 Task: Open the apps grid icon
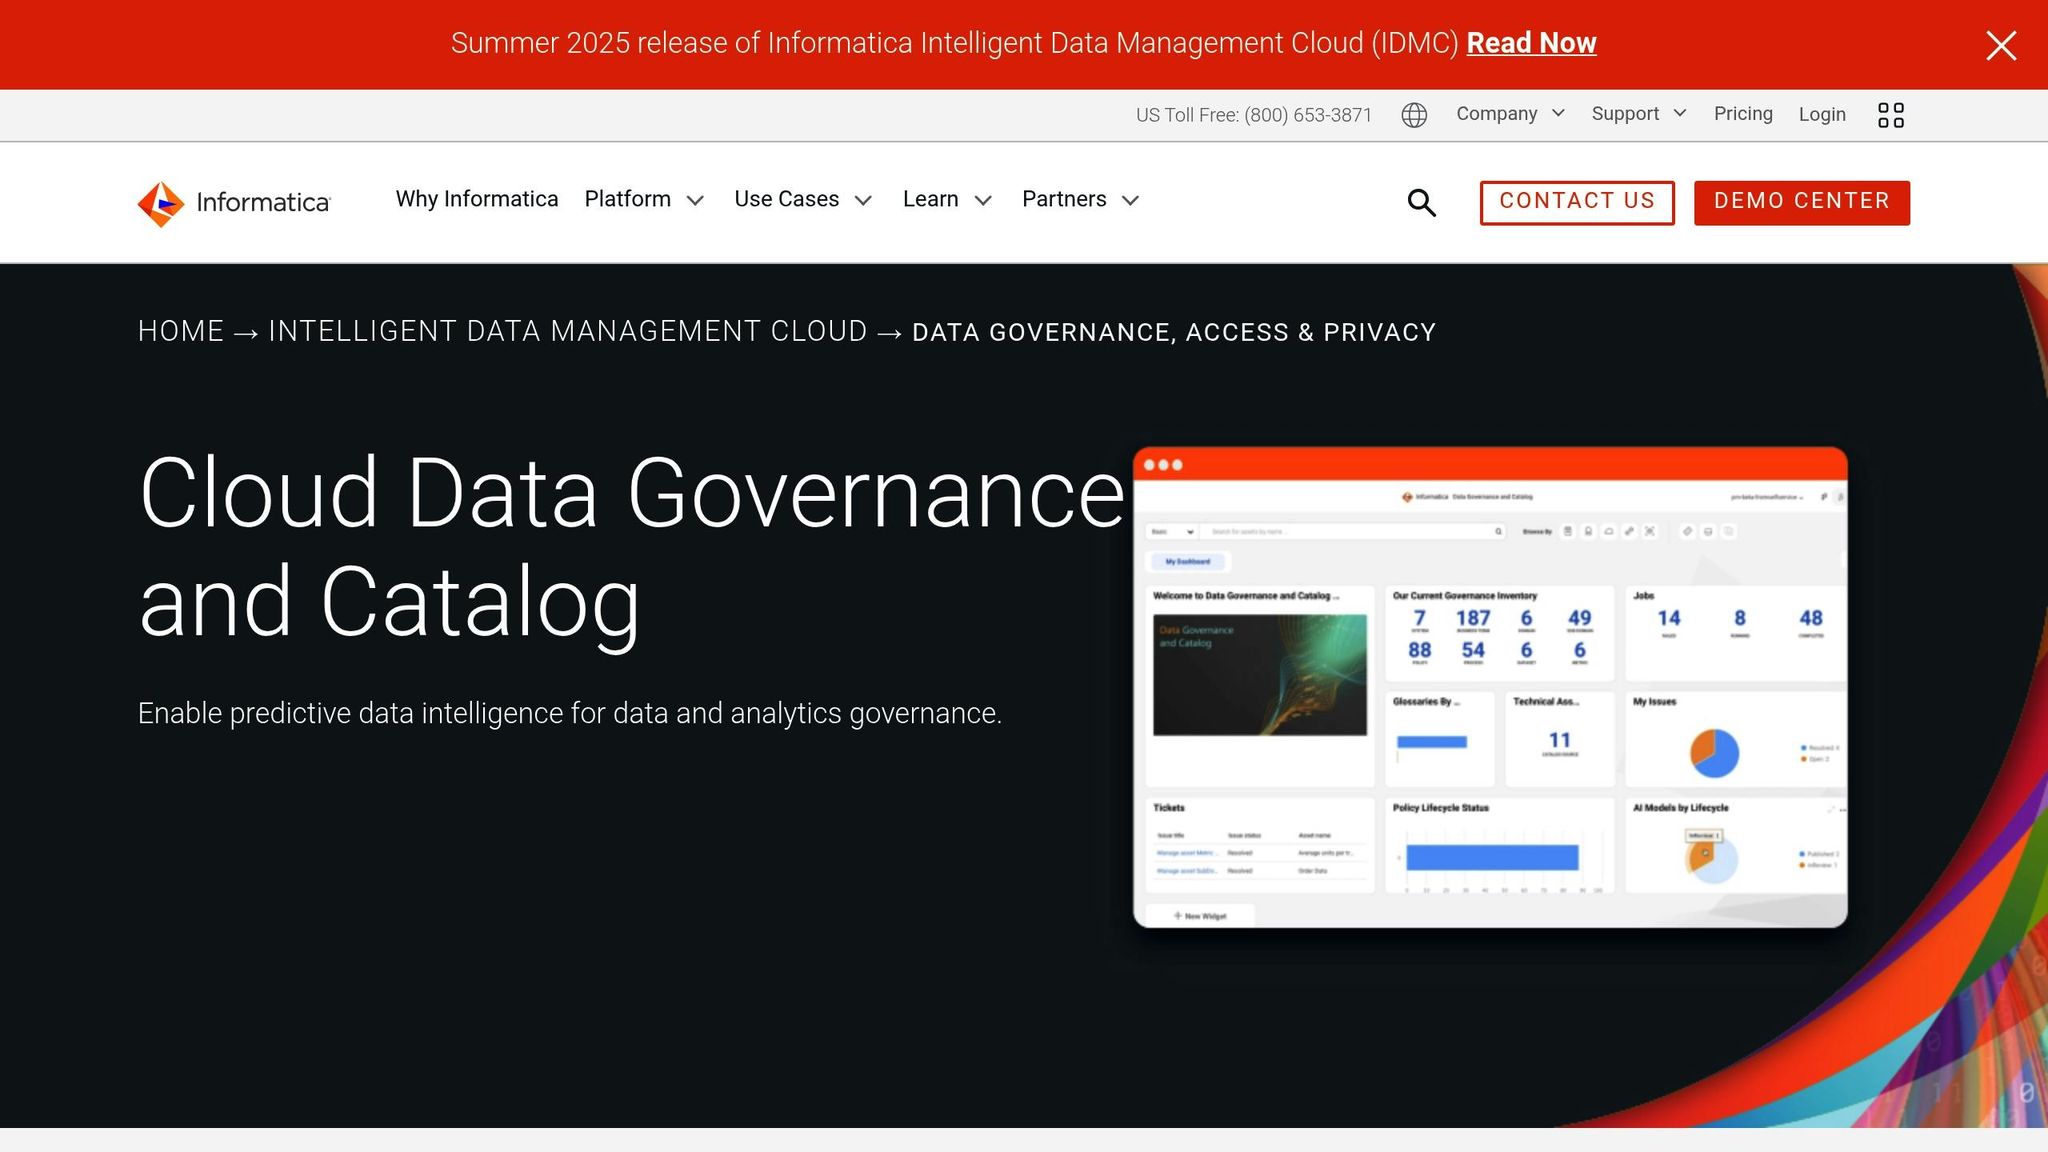click(1891, 115)
